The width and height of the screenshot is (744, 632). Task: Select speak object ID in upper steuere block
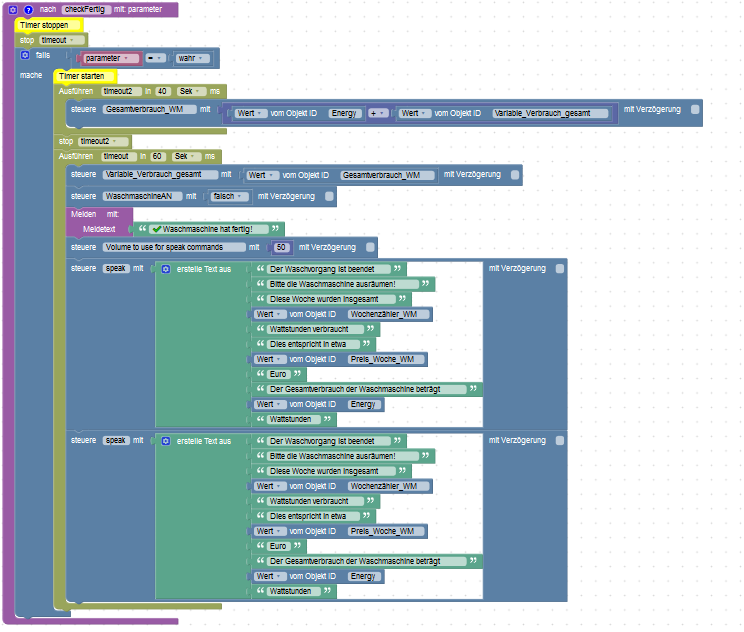pyautogui.click(x=116, y=269)
